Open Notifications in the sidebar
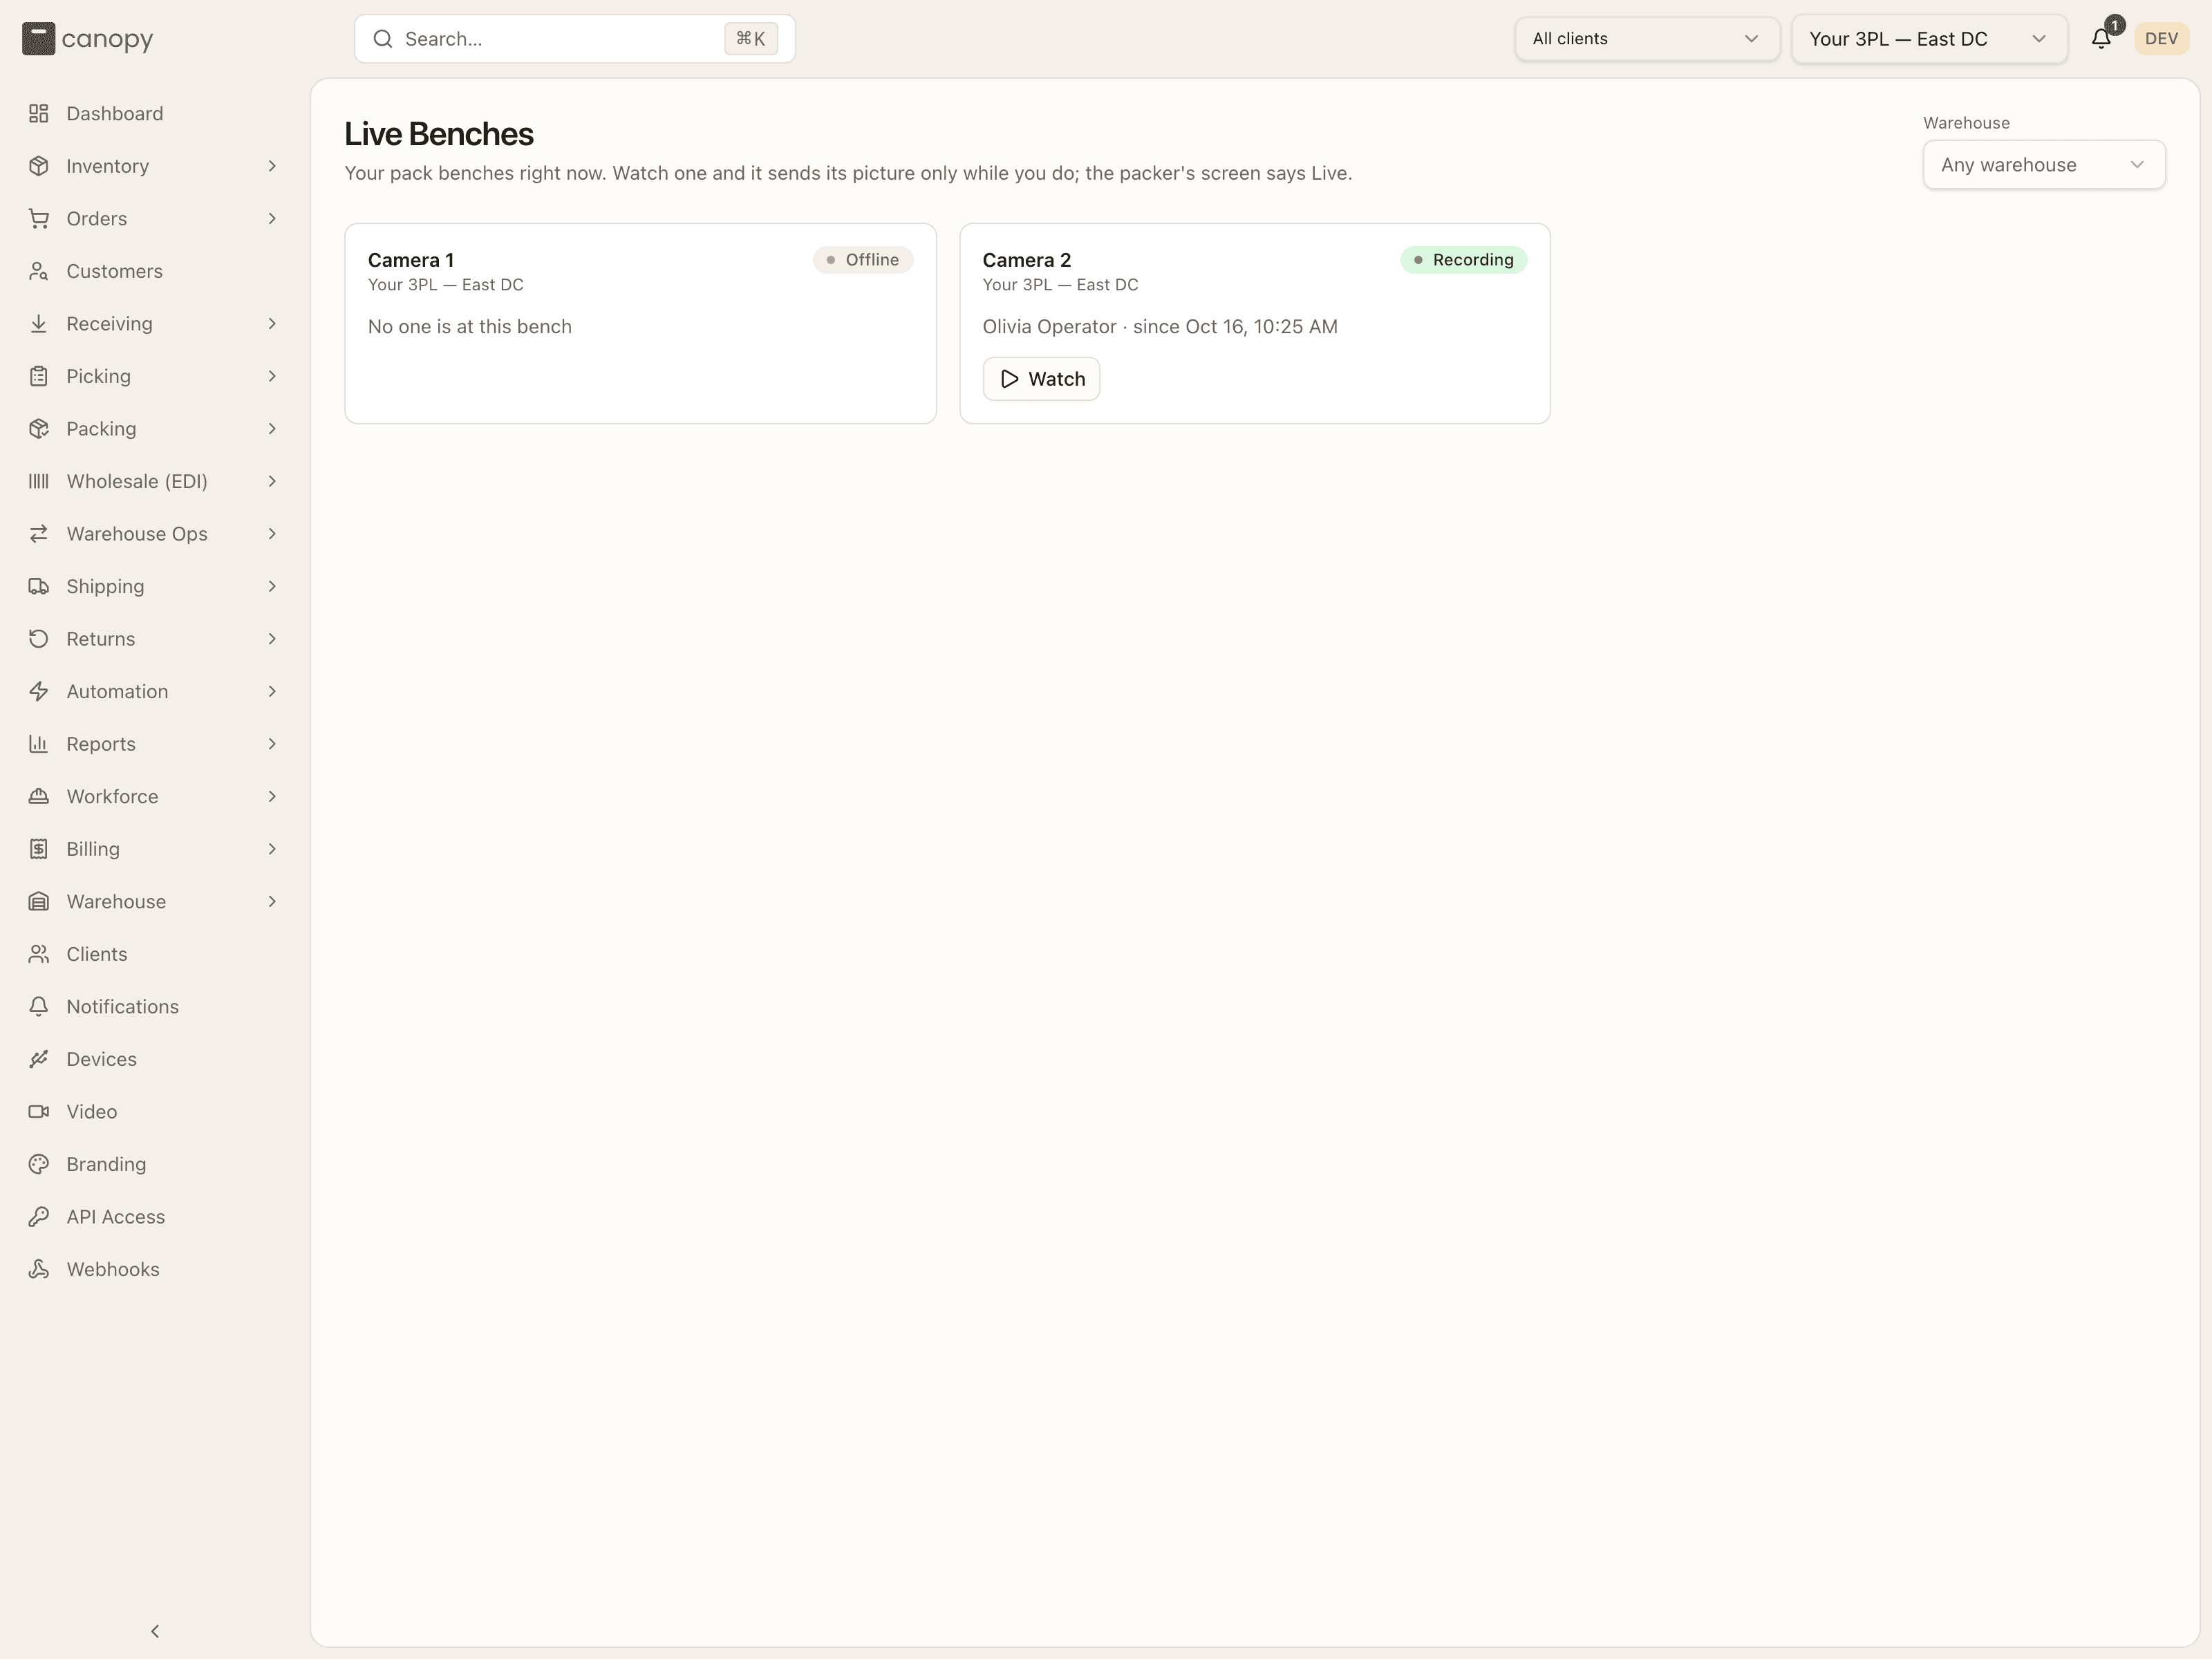Image resolution: width=2212 pixels, height=1659 pixels. tap(154, 1006)
